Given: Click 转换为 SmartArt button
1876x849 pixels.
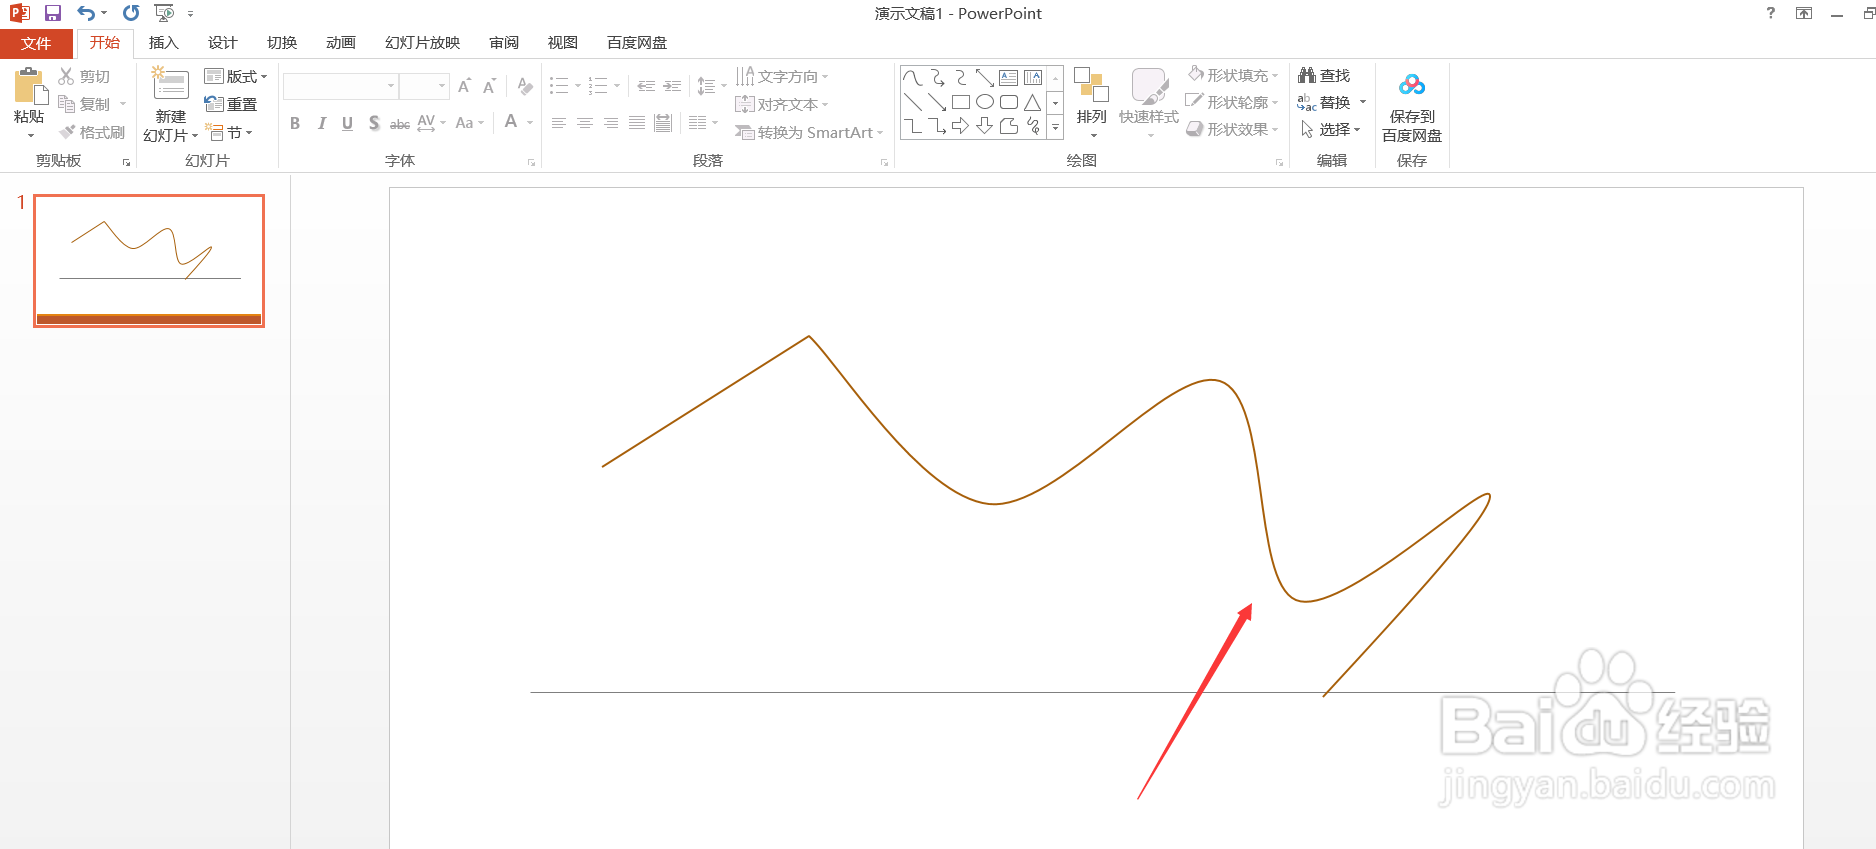Looking at the screenshot, I should pos(809,132).
